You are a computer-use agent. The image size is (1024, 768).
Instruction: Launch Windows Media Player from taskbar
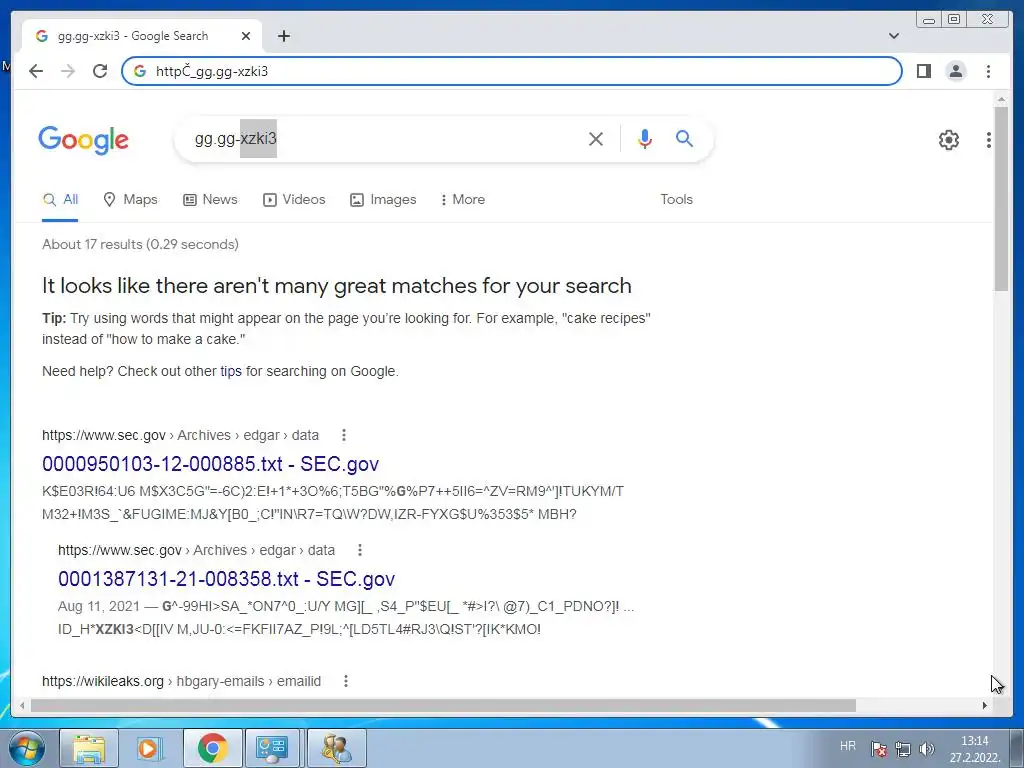[x=150, y=748]
